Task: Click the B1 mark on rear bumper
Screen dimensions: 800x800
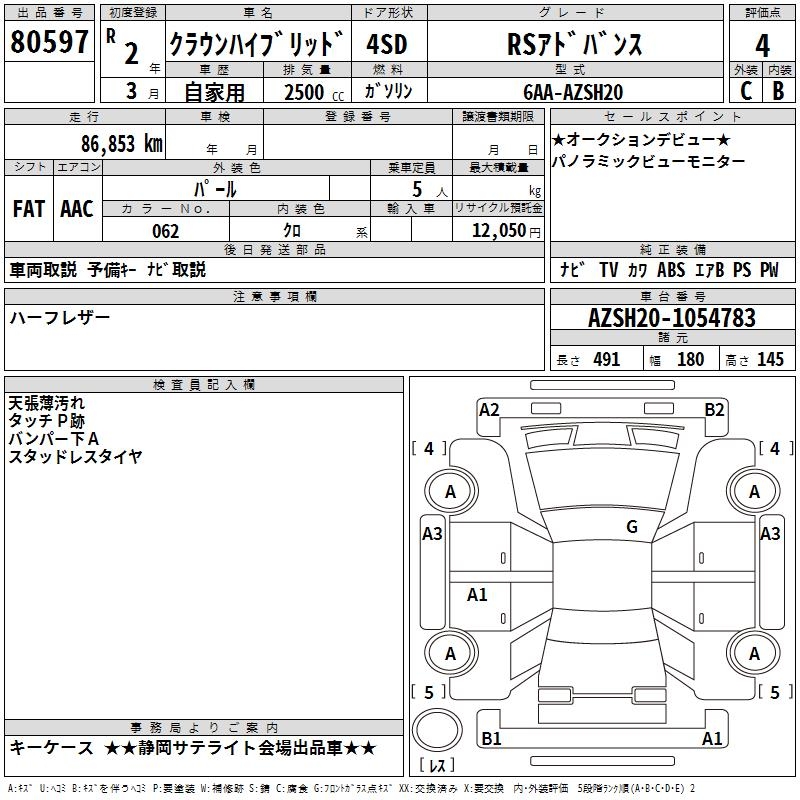Action: coord(491,738)
